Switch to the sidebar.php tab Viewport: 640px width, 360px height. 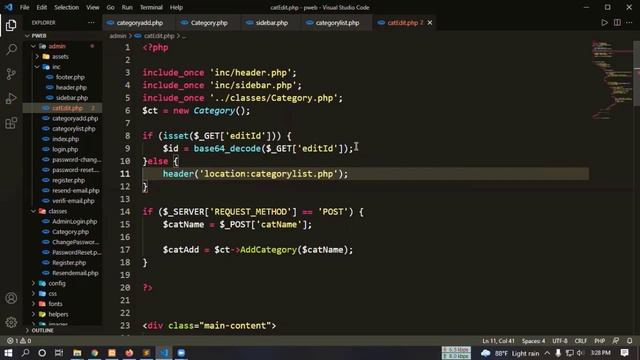click(271, 23)
